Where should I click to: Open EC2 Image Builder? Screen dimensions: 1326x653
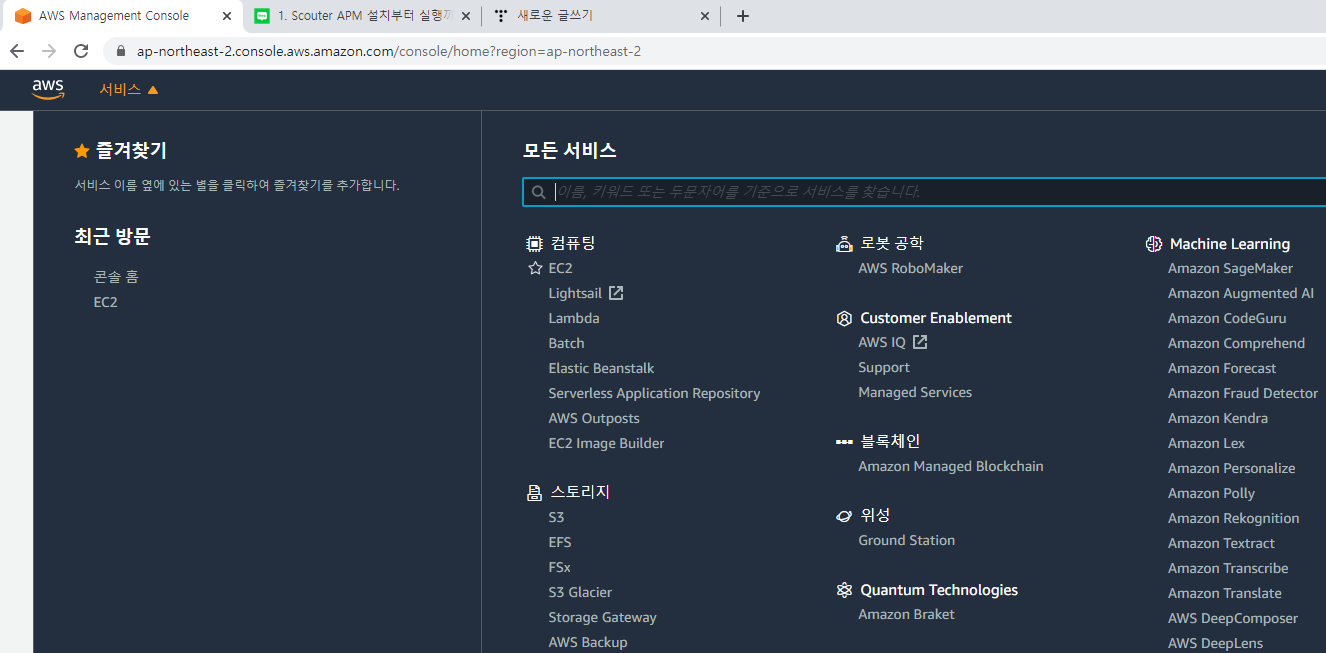(606, 443)
